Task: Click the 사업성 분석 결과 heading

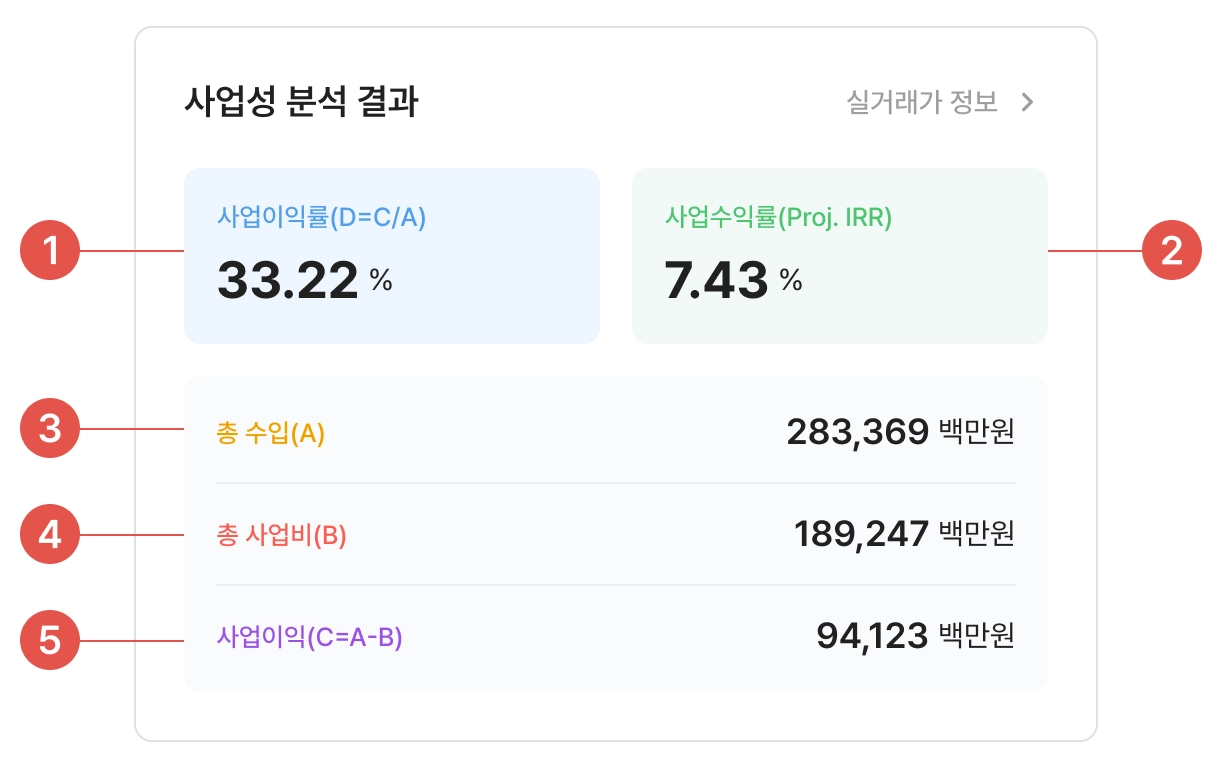Action: click(x=301, y=102)
